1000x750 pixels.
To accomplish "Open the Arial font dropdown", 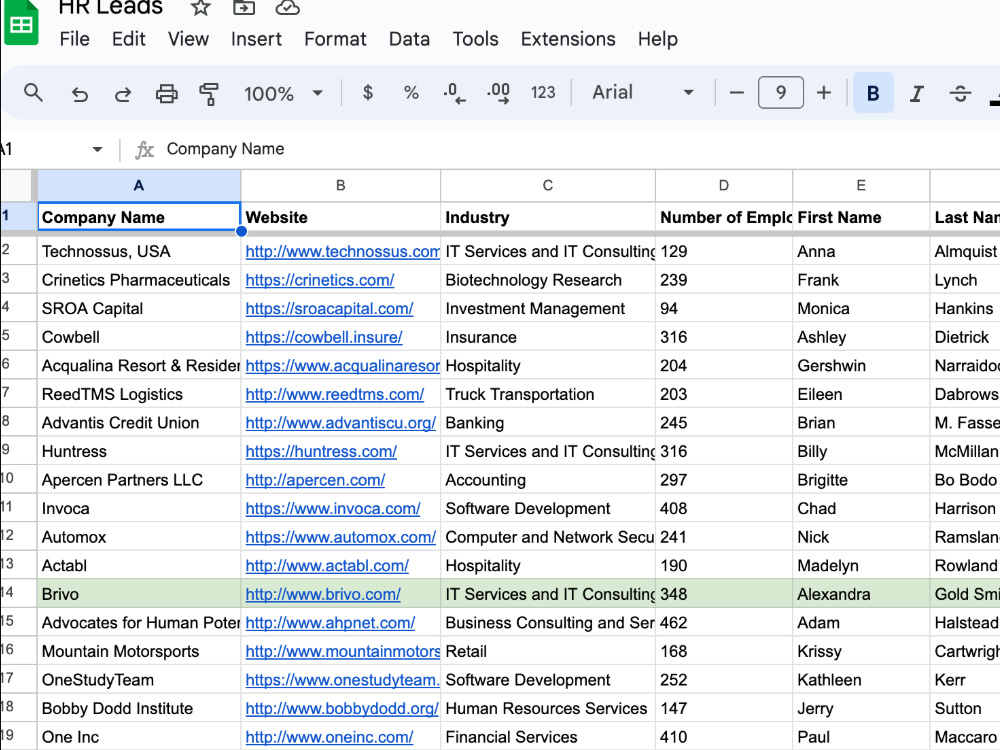I will 643,93.
